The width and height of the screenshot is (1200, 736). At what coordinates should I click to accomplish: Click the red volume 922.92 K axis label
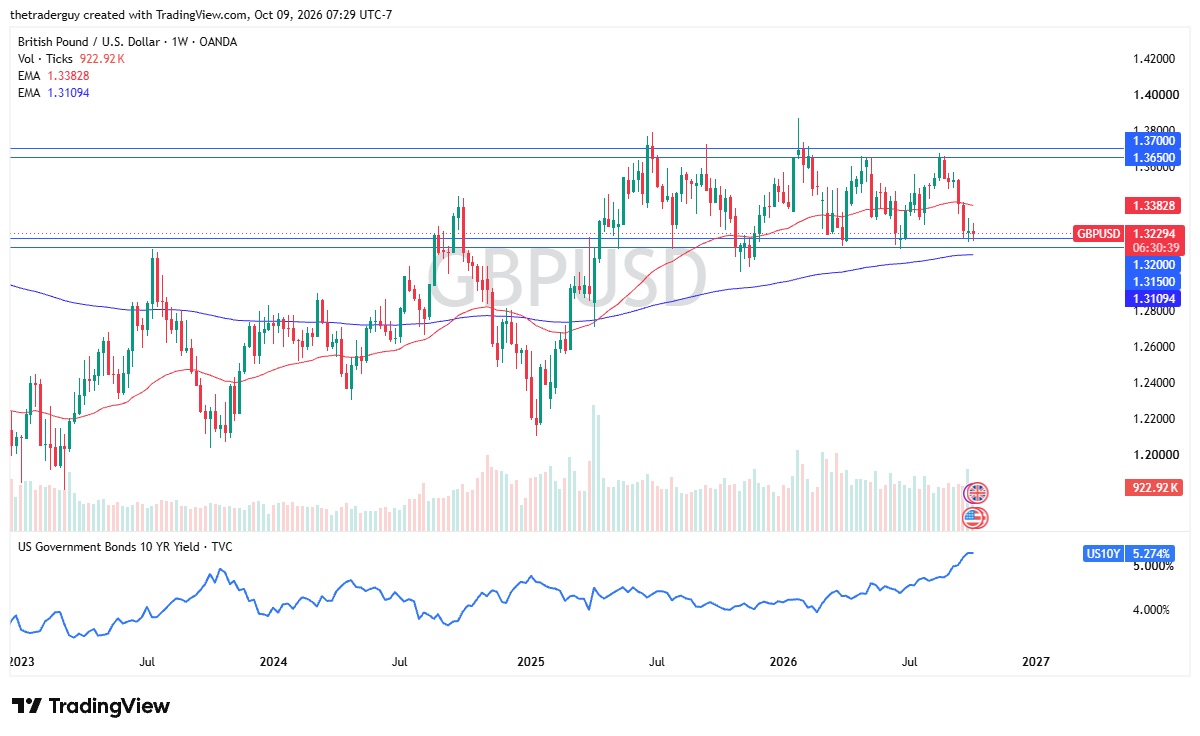click(1153, 488)
